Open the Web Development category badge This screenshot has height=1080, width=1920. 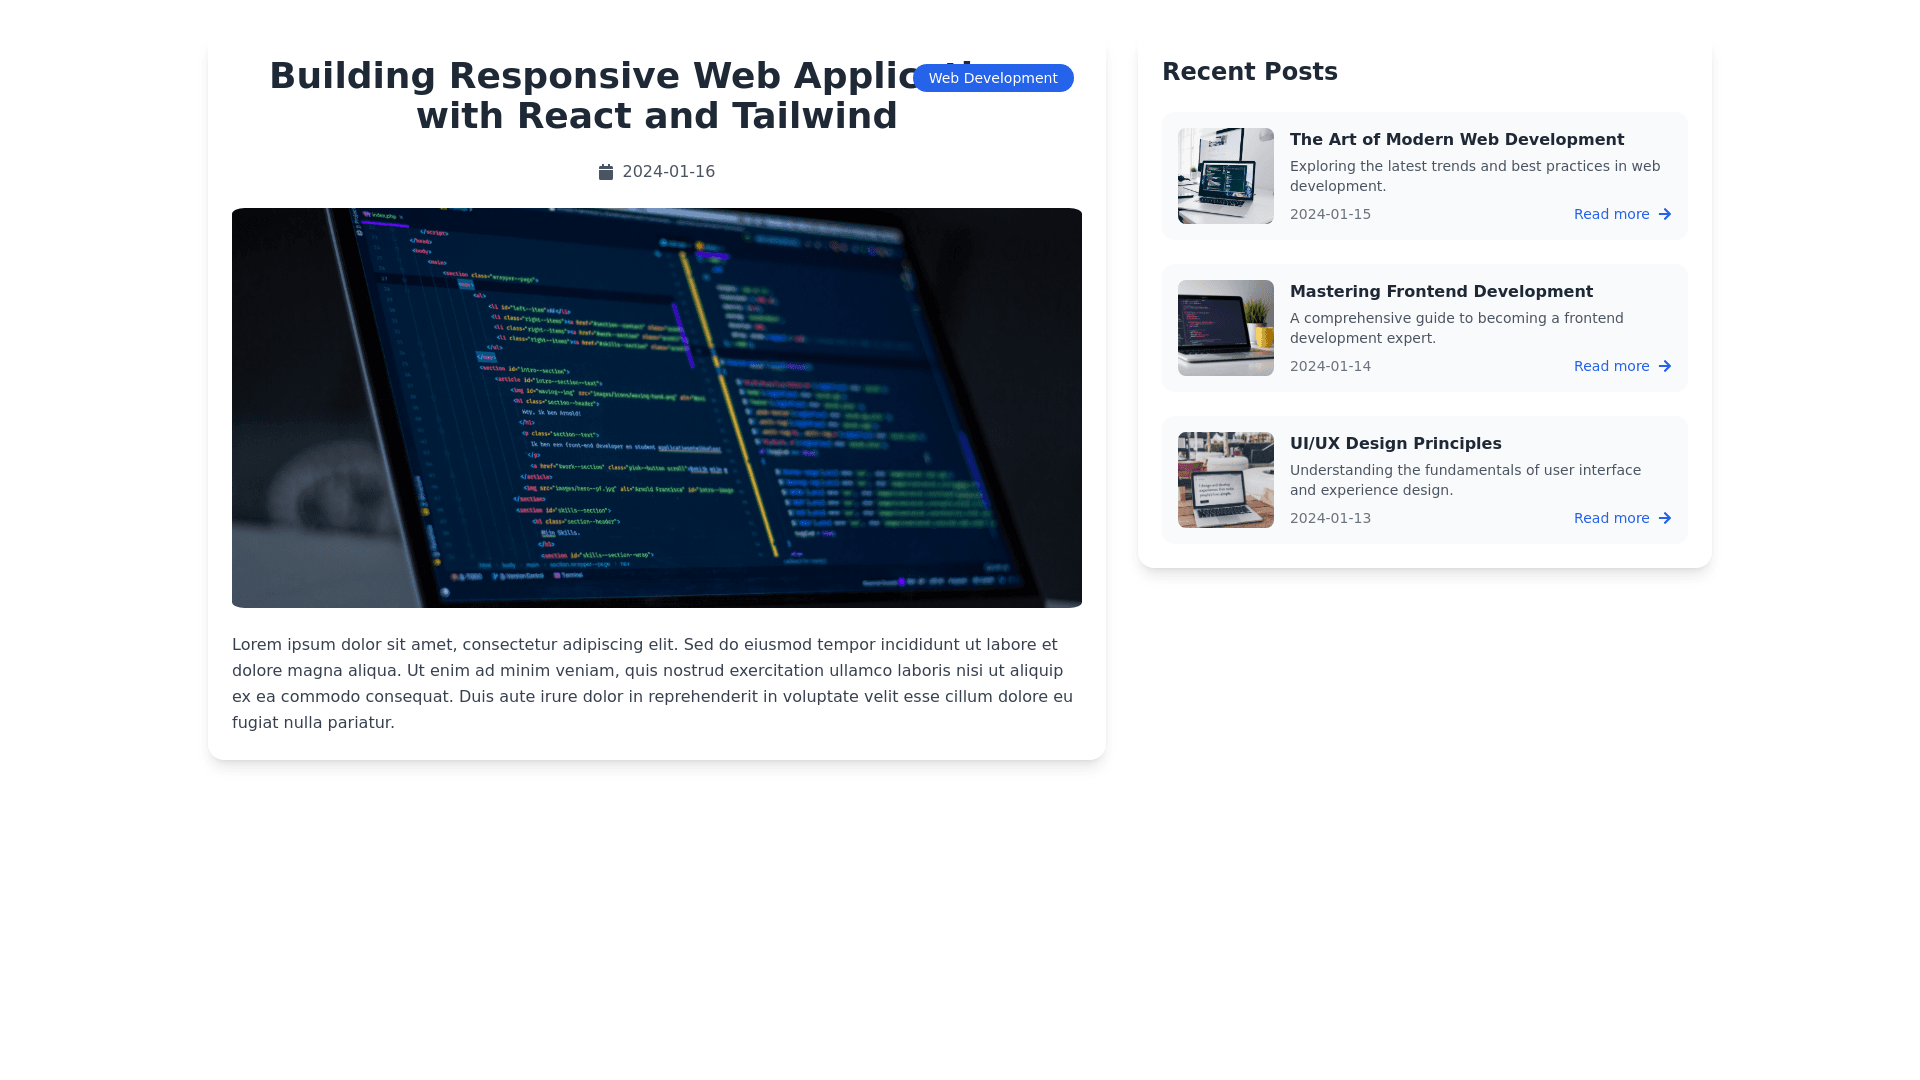pos(992,78)
